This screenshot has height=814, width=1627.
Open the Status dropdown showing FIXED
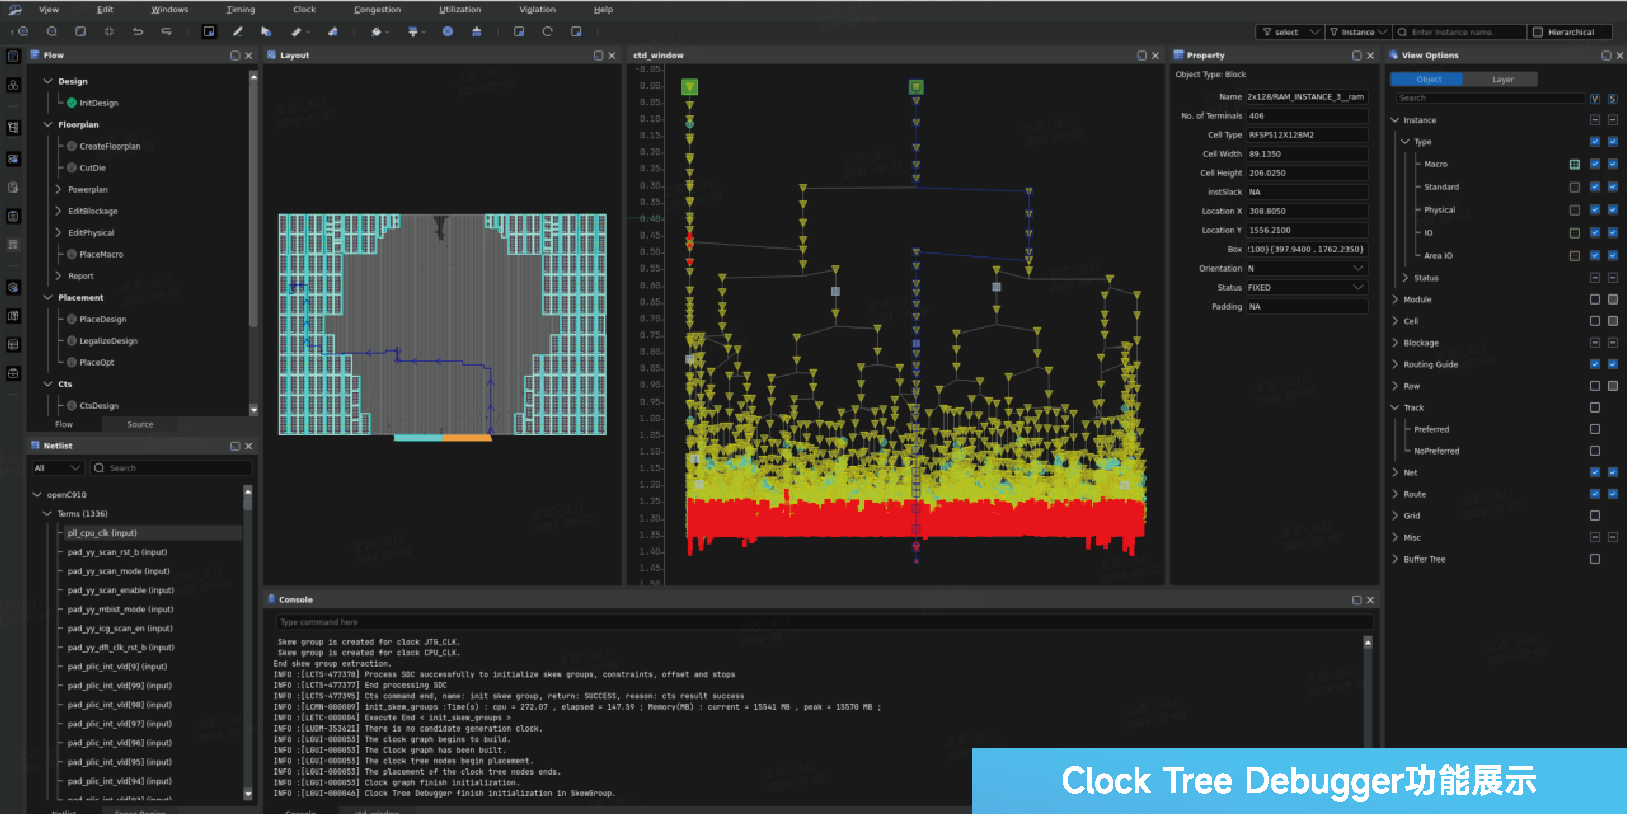(x=1307, y=287)
